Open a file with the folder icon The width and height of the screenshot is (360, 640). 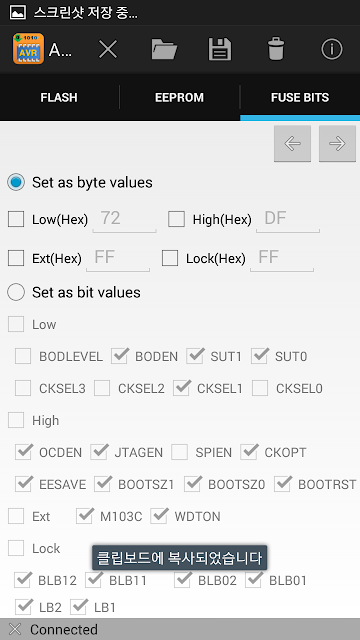164,50
